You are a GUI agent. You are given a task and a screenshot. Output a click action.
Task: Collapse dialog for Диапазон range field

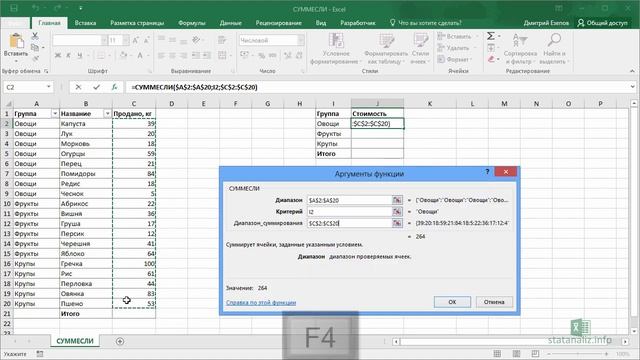point(397,200)
